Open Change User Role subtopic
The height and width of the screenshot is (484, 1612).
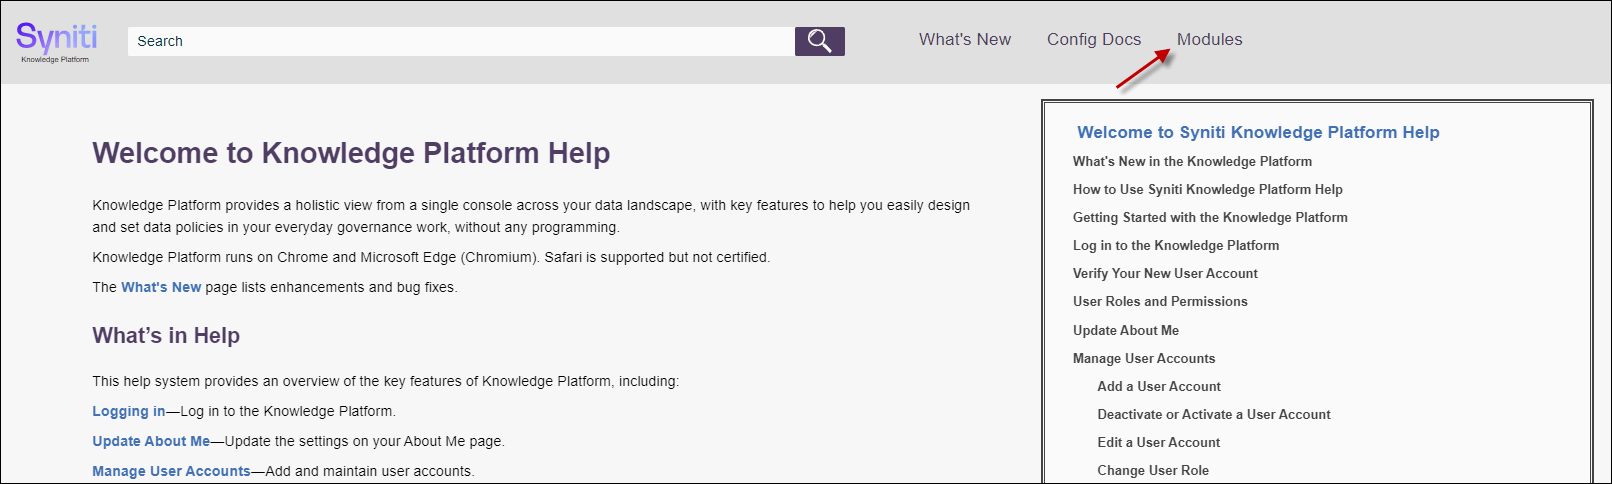click(x=1153, y=470)
